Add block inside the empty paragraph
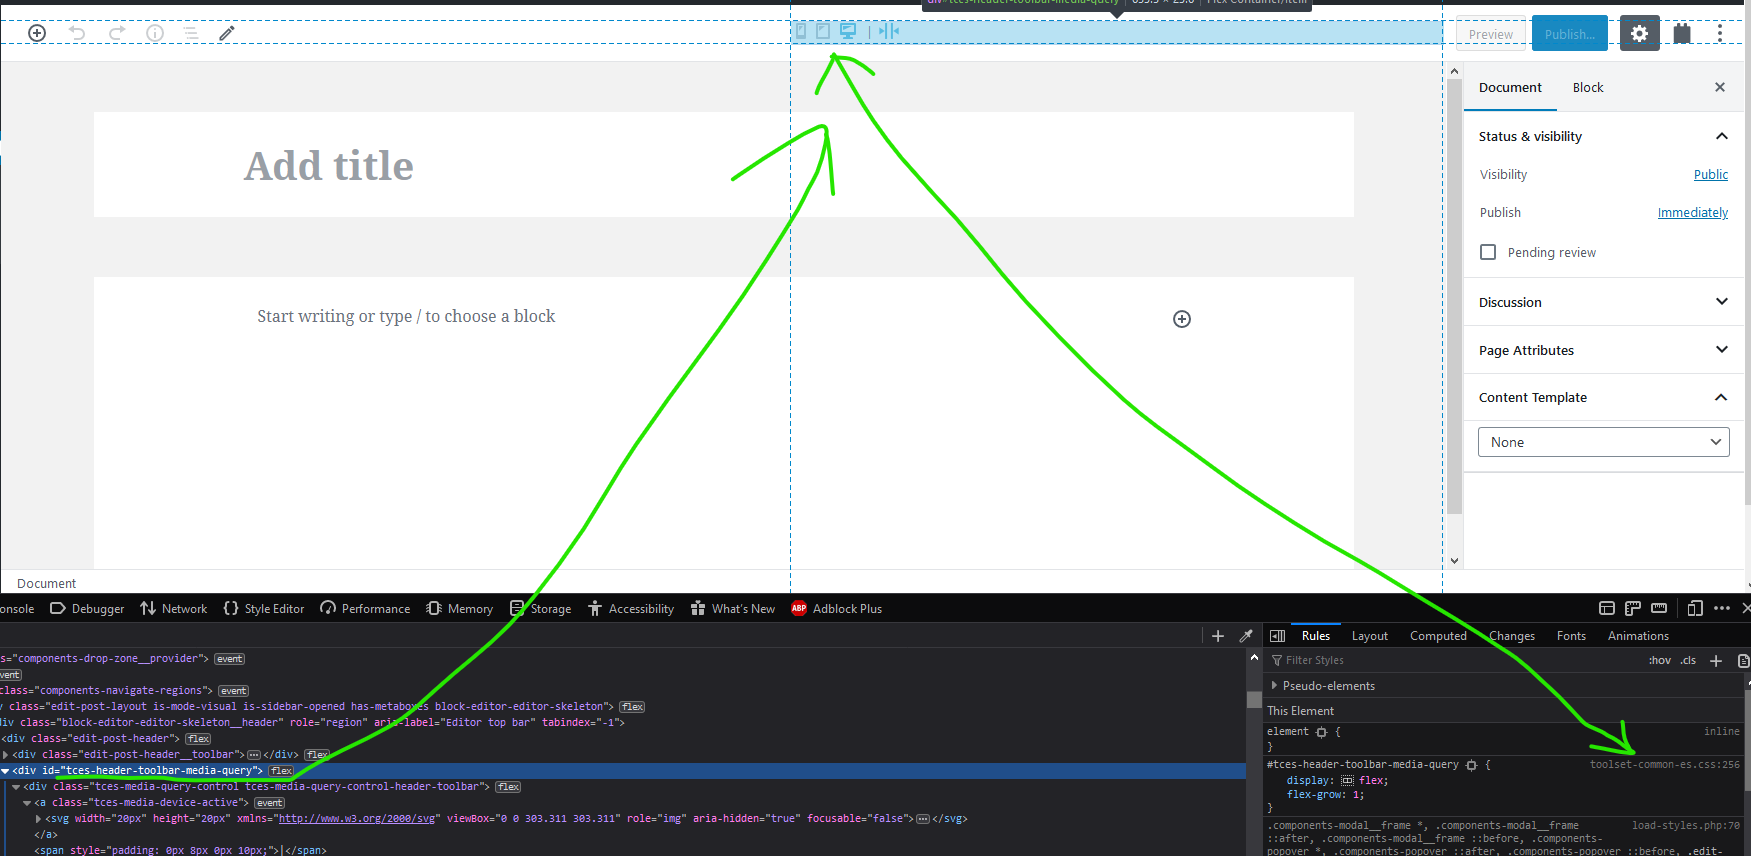The image size is (1751, 856). pos(1182,319)
